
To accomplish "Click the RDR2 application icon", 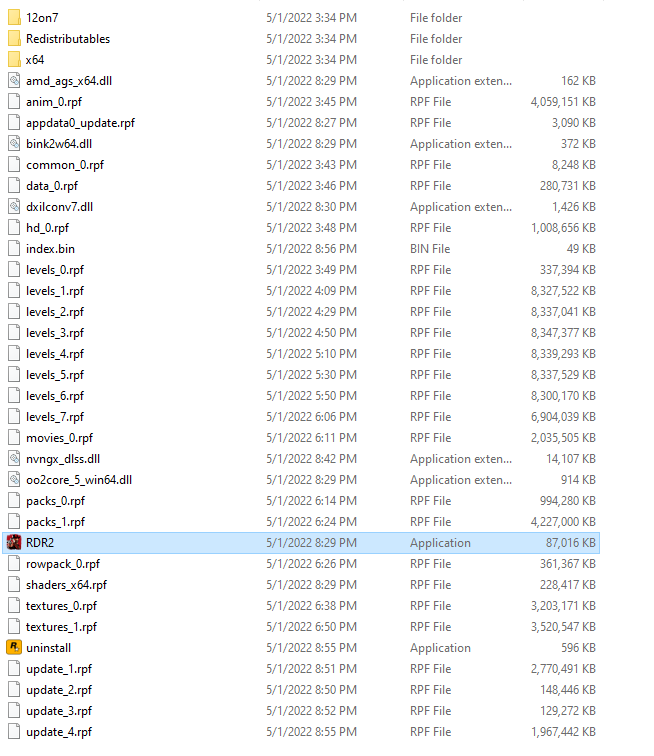I will click(14, 543).
